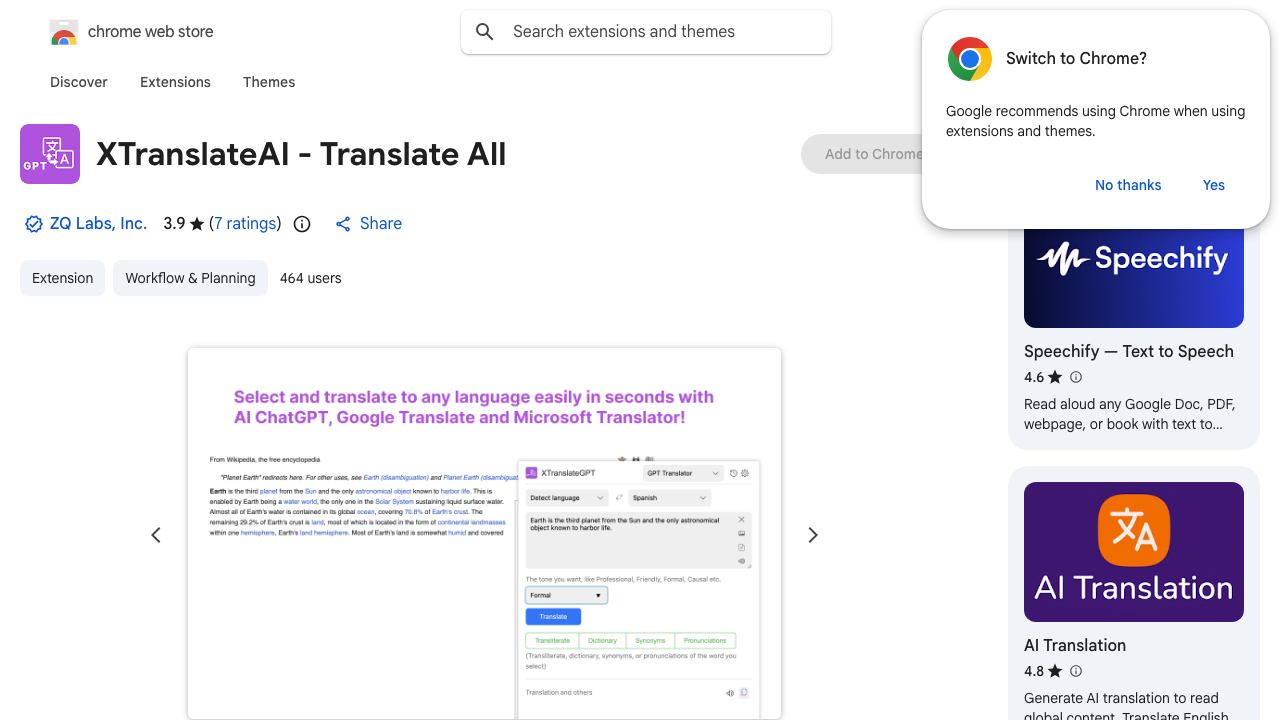The image size is (1280, 720).
Task: Select Synonyms tab in screenshot
Action: click(650, 641)
